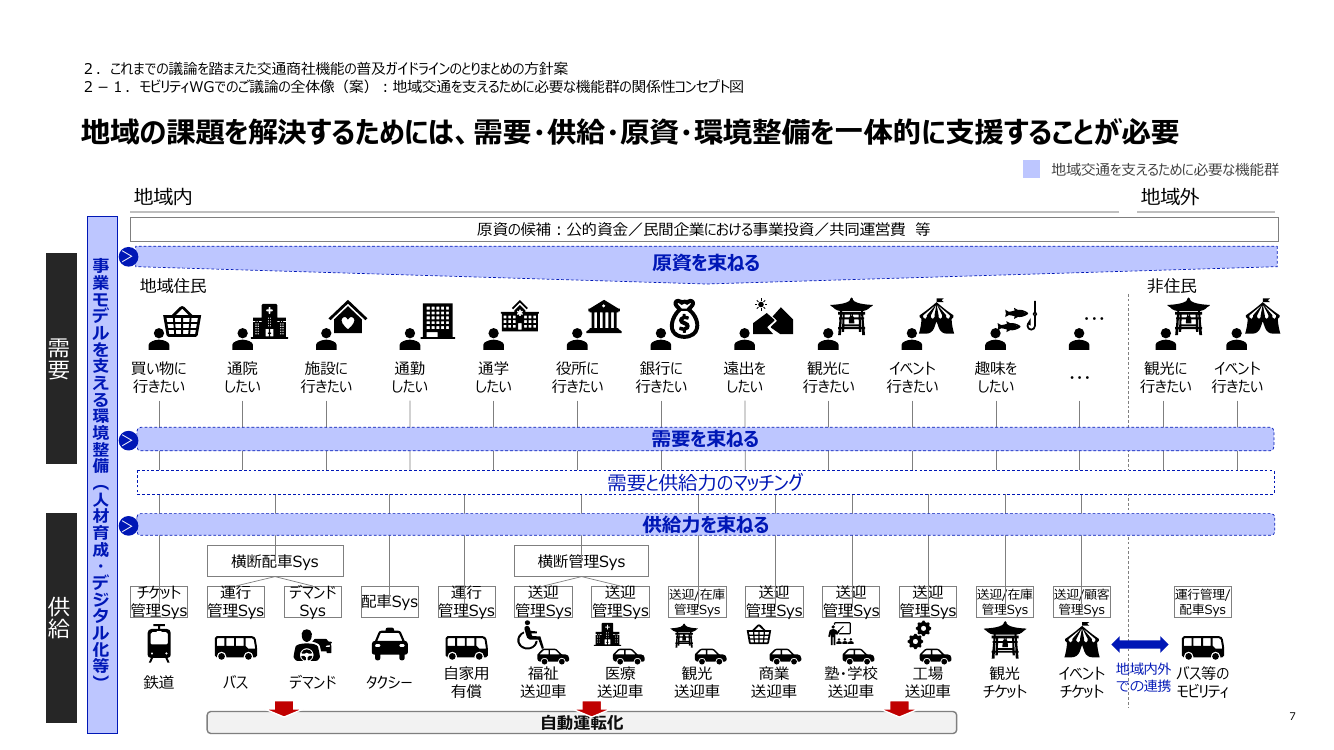Click the 原資の候補 text box
Image resolution: width=1334 pixels, height=750 pixels.
point(704,229)
